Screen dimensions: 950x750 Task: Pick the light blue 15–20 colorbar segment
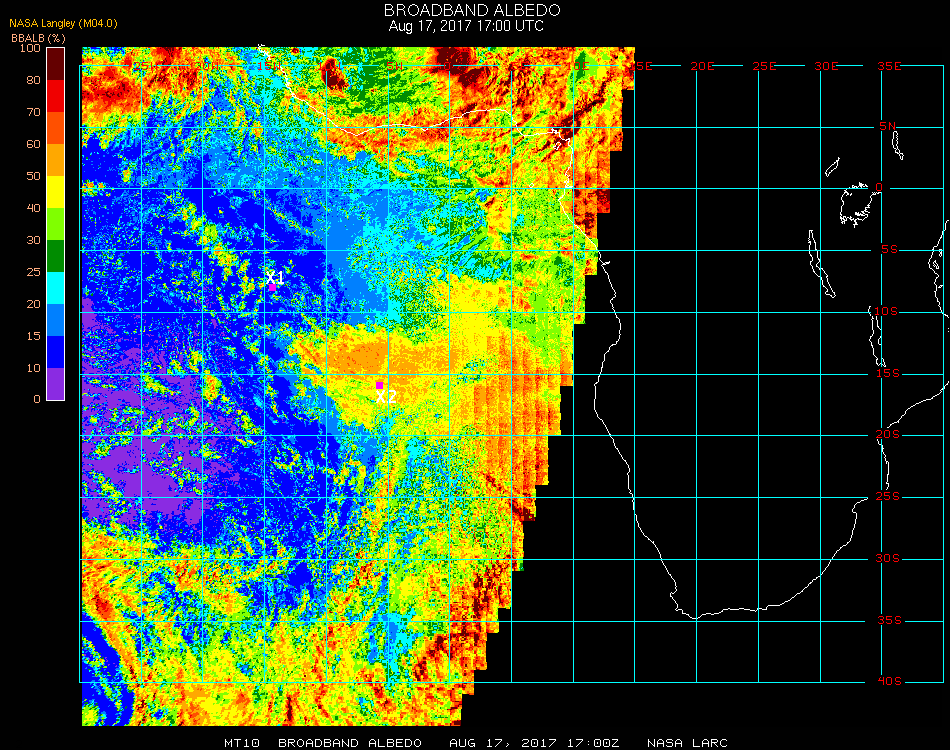[x=56, y=320]
